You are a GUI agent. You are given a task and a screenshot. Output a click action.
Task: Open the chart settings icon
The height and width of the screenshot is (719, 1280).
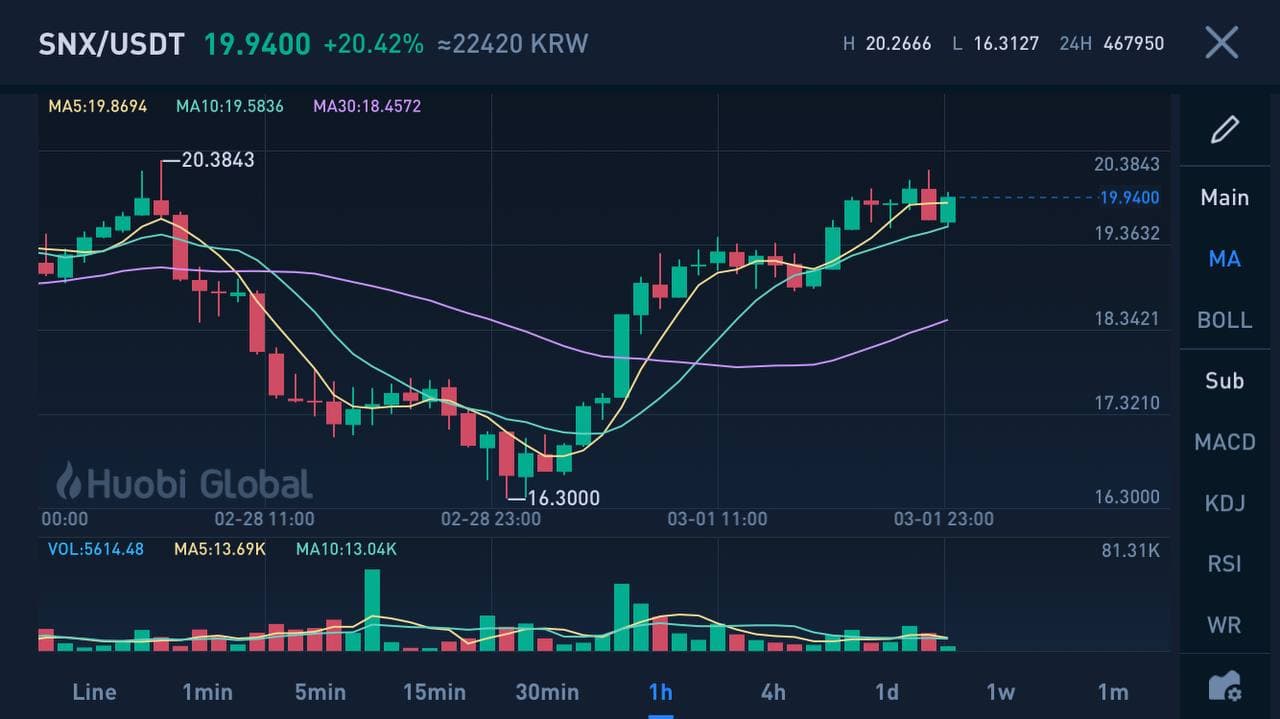[x=1224, y=687]
